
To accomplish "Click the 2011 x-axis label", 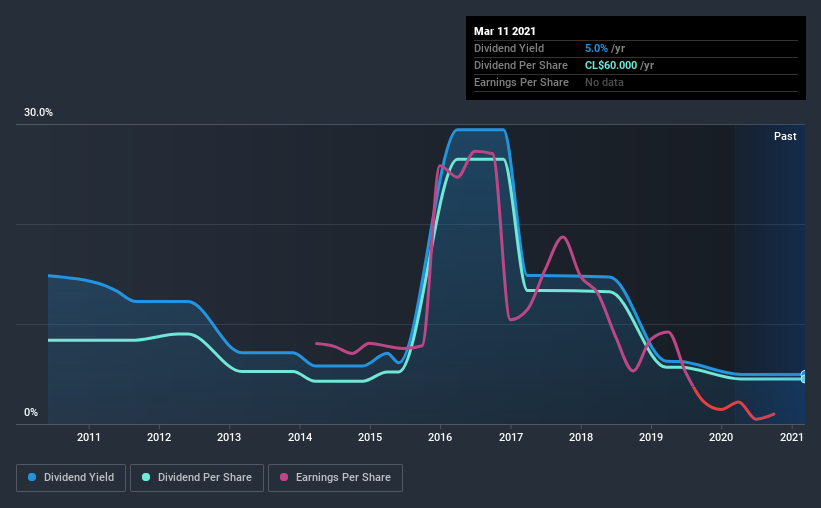I will click(88, 437).
